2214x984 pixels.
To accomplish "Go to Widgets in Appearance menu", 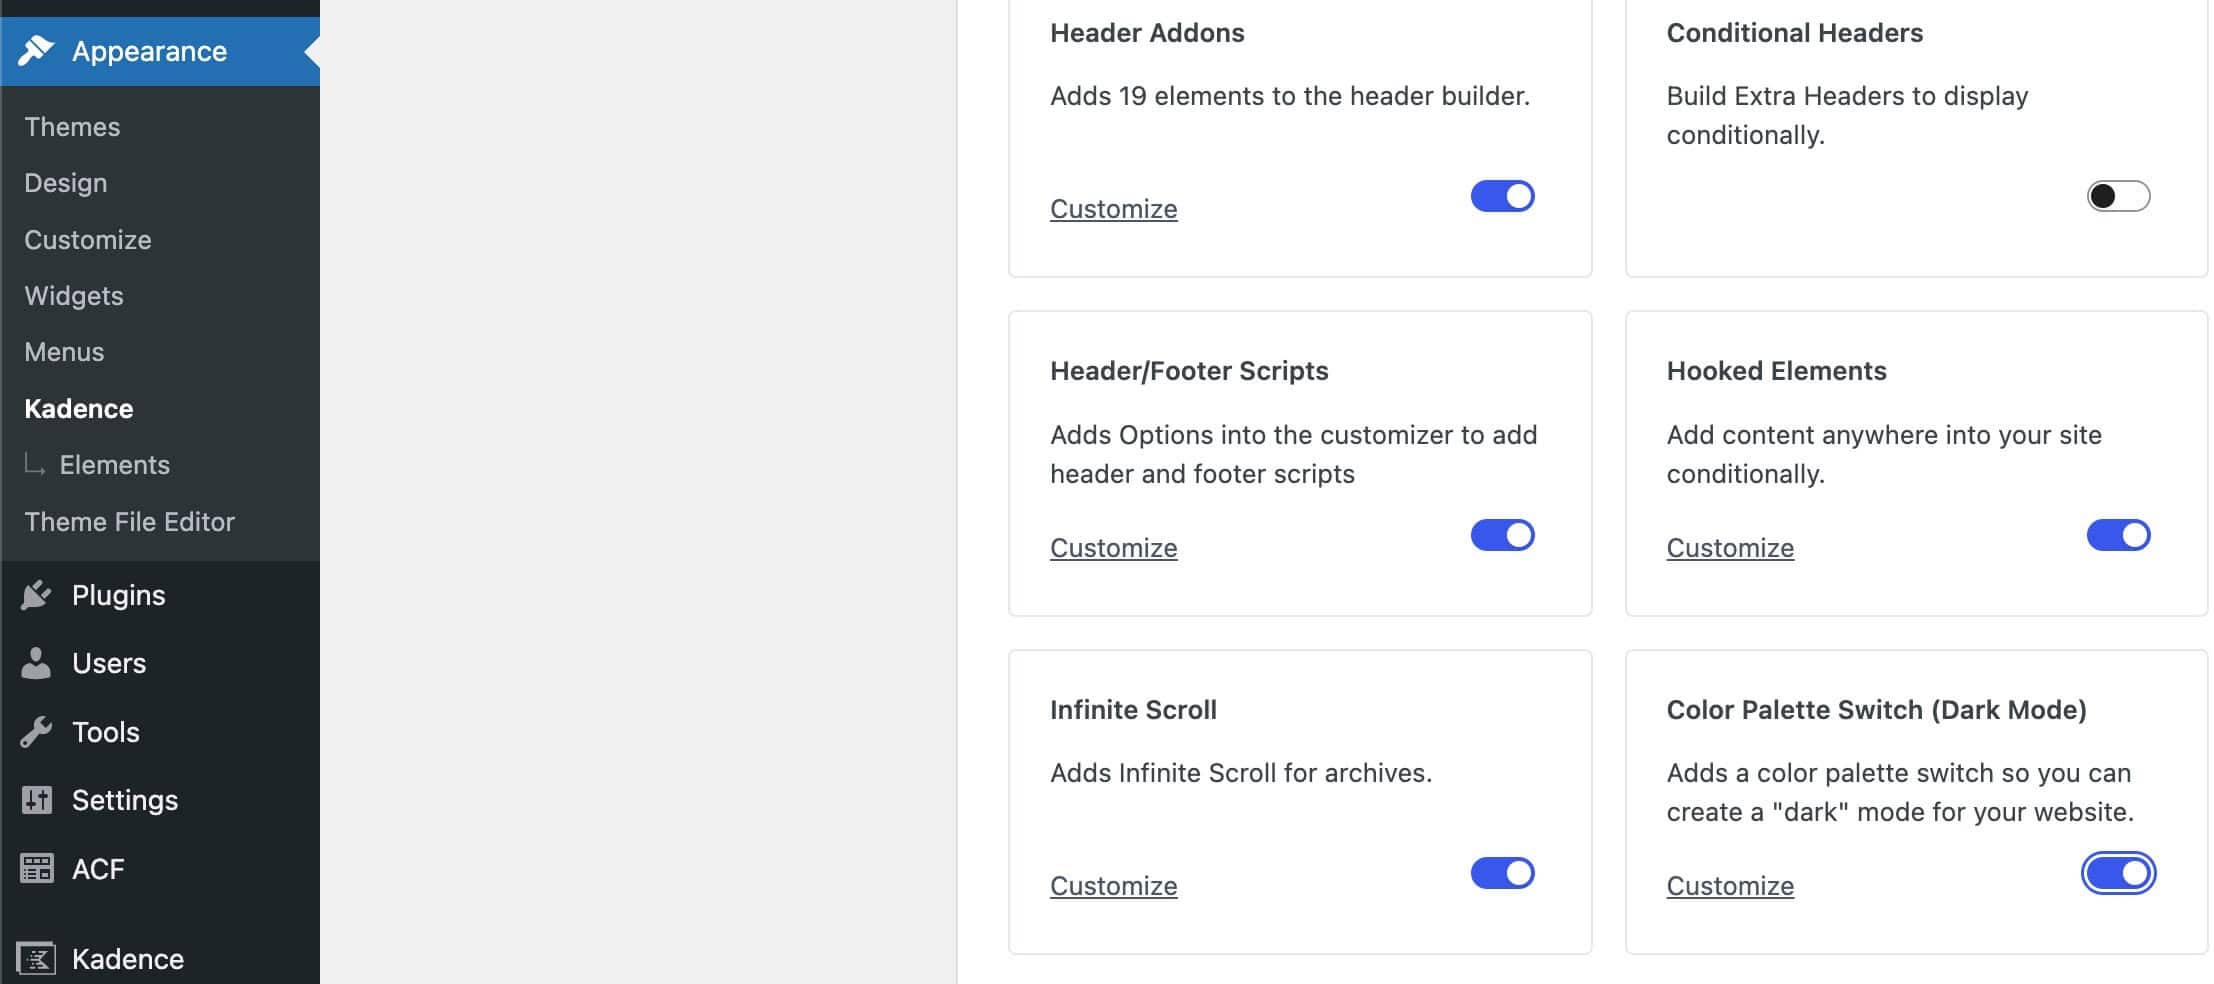I will coord(74,296).
